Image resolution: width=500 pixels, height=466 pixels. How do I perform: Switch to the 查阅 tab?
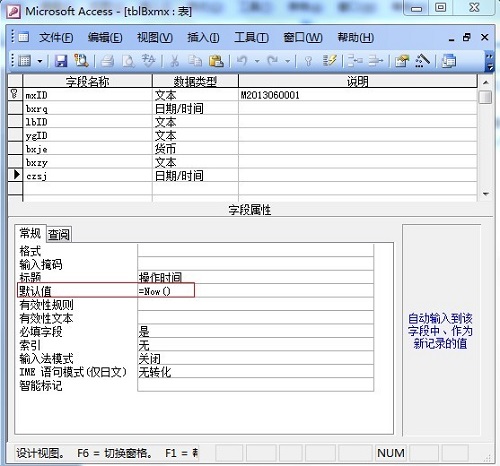59,234
